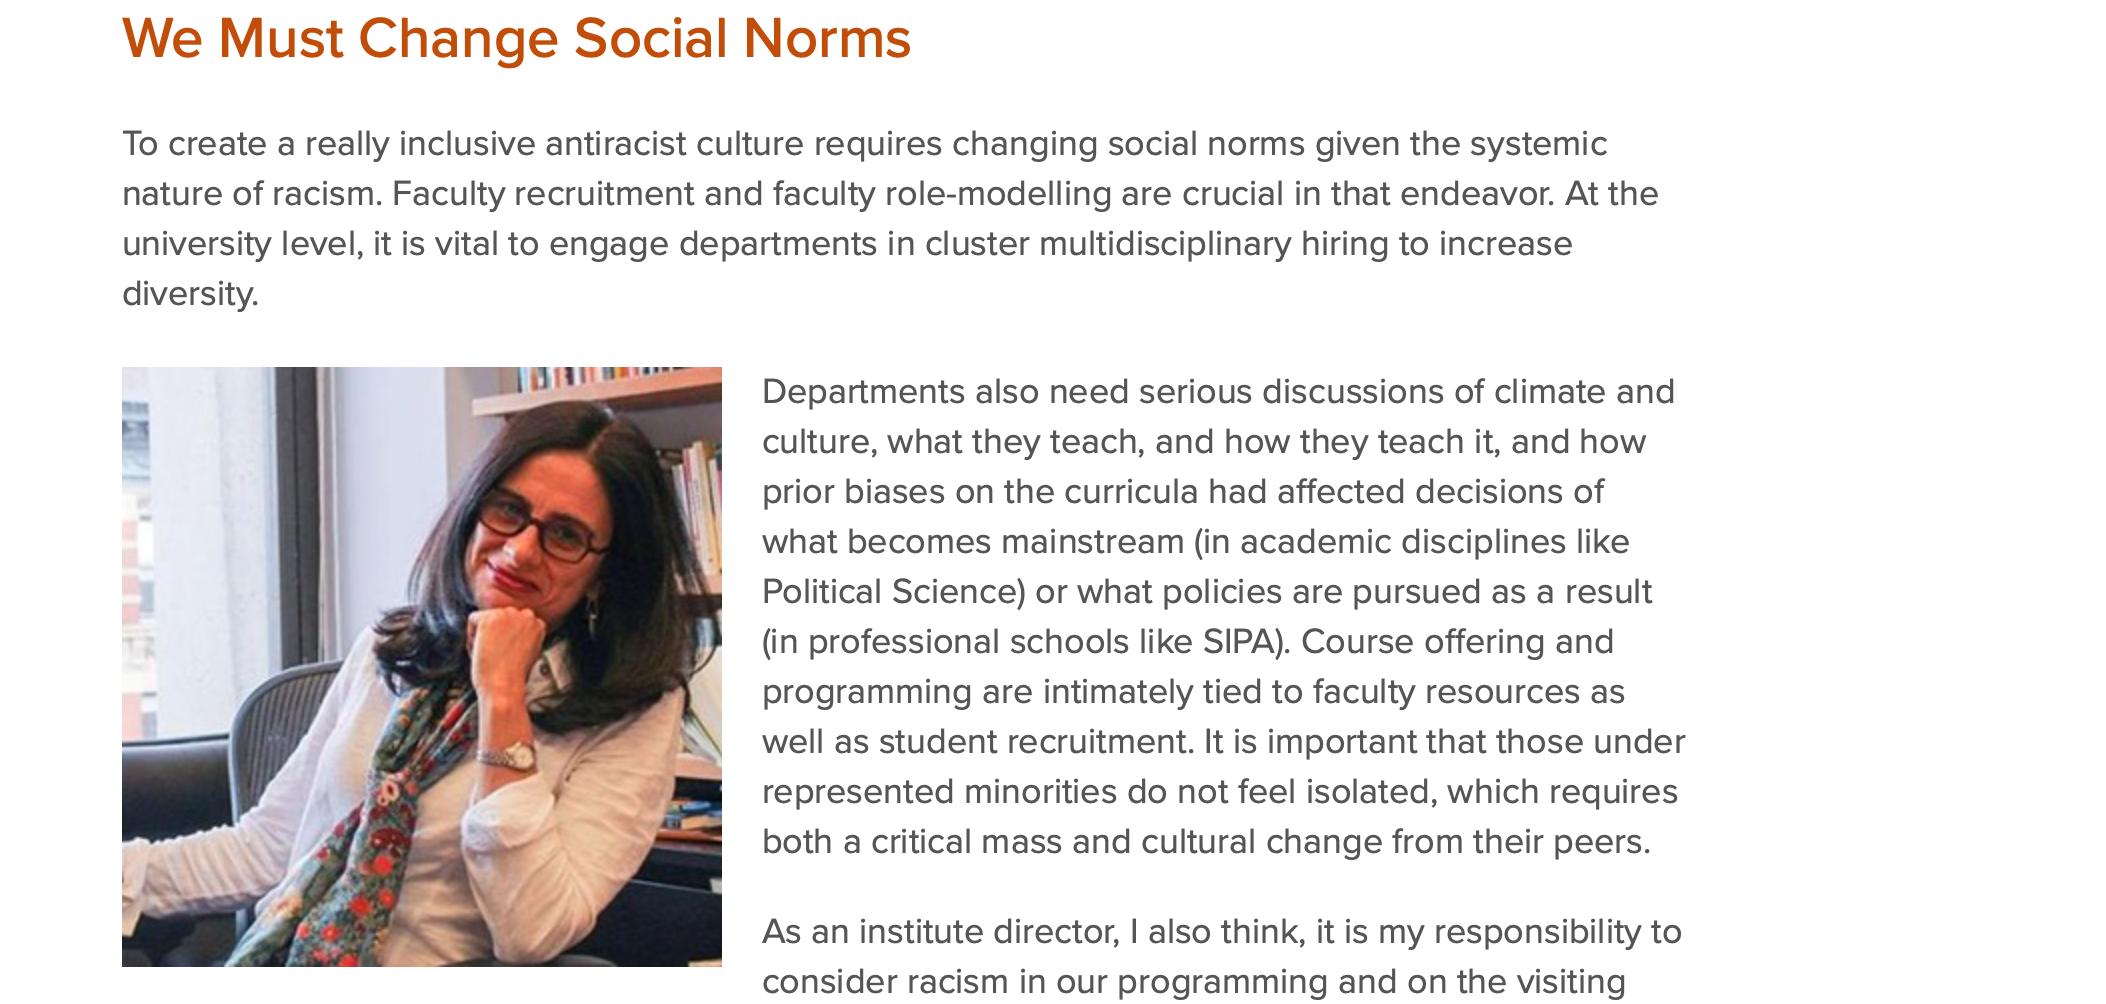Click the "We Must Change Social Norms" heading
The image size is (2106, 1004).
(x=516, y=39)
